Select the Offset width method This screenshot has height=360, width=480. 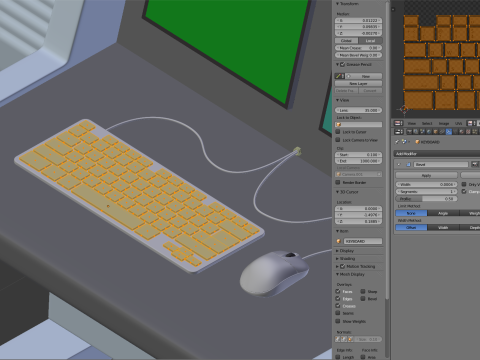coord(411,227)
